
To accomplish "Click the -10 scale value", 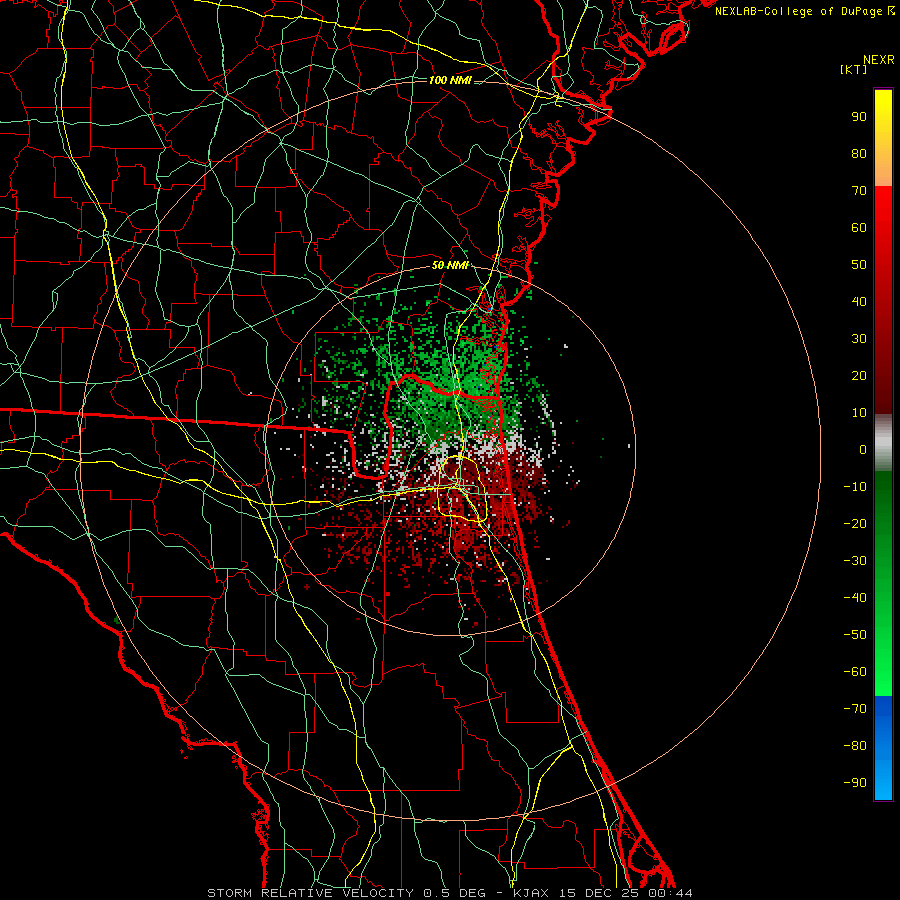I will 855,487.
